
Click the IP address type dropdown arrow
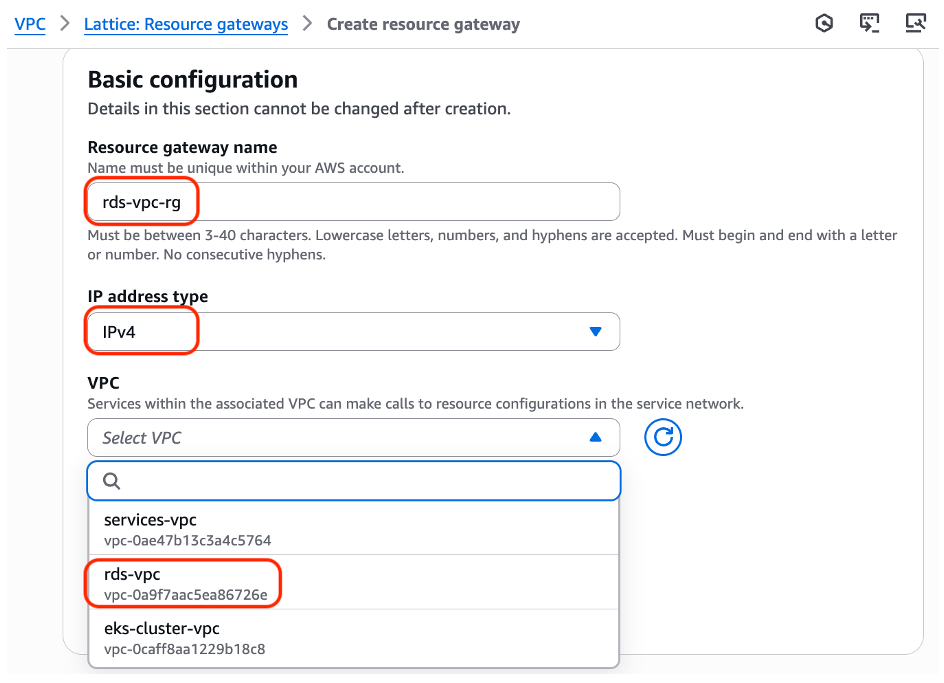(596, 332)
